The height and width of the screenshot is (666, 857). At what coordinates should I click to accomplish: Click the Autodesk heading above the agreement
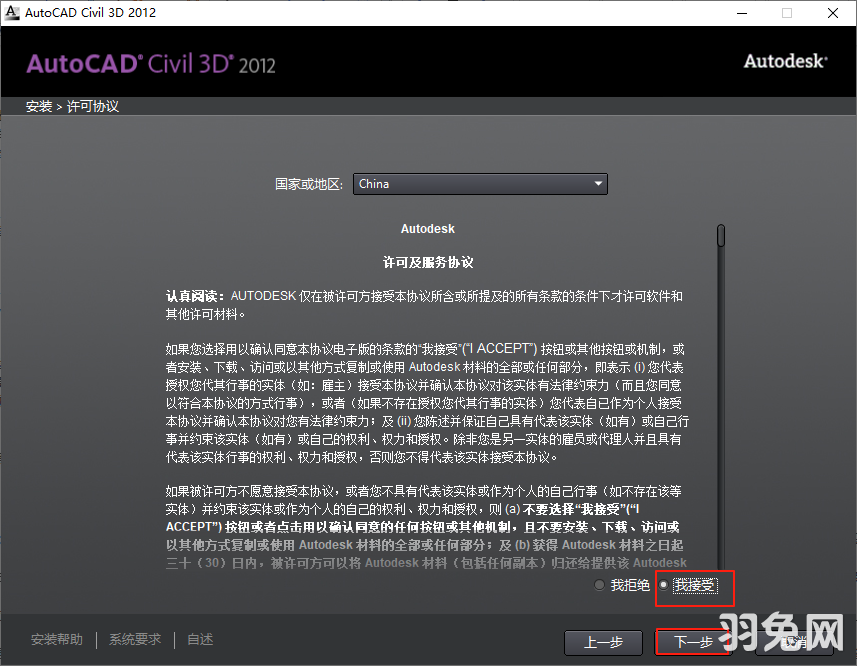428,229
